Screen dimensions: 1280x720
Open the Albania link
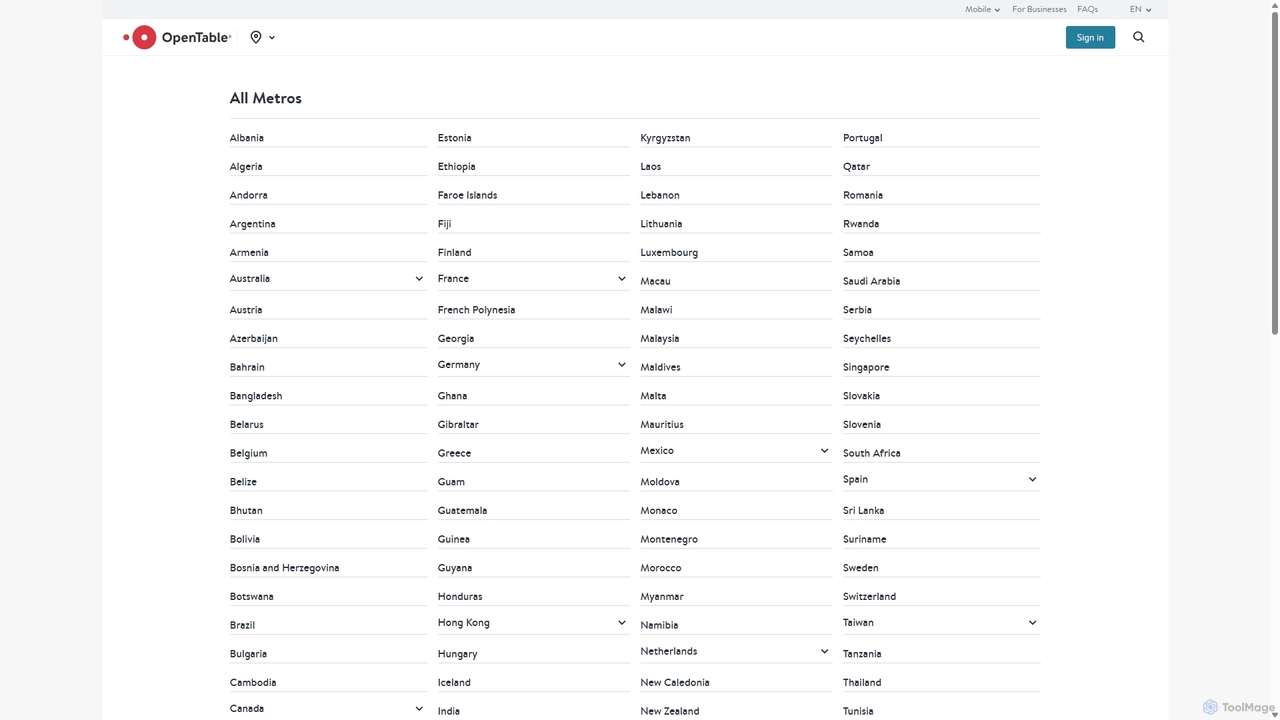247,138
